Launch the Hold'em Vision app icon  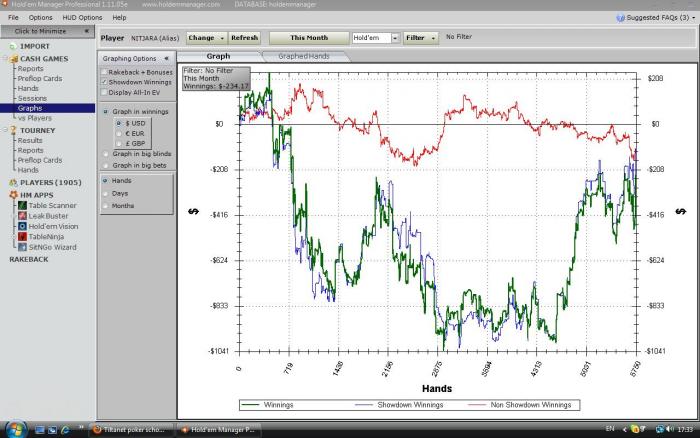click(x=22, y=226)
